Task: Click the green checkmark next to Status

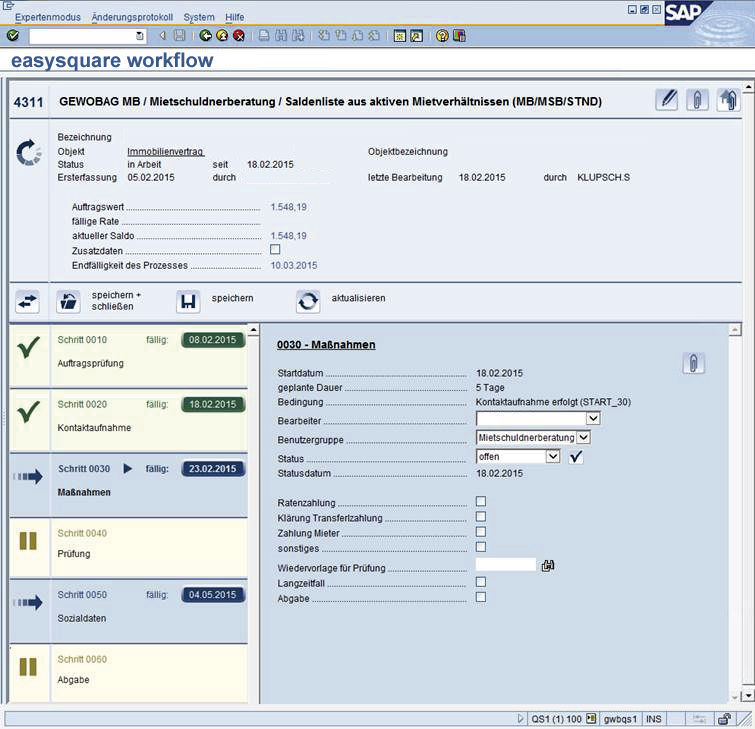Action: pos(575,457)
